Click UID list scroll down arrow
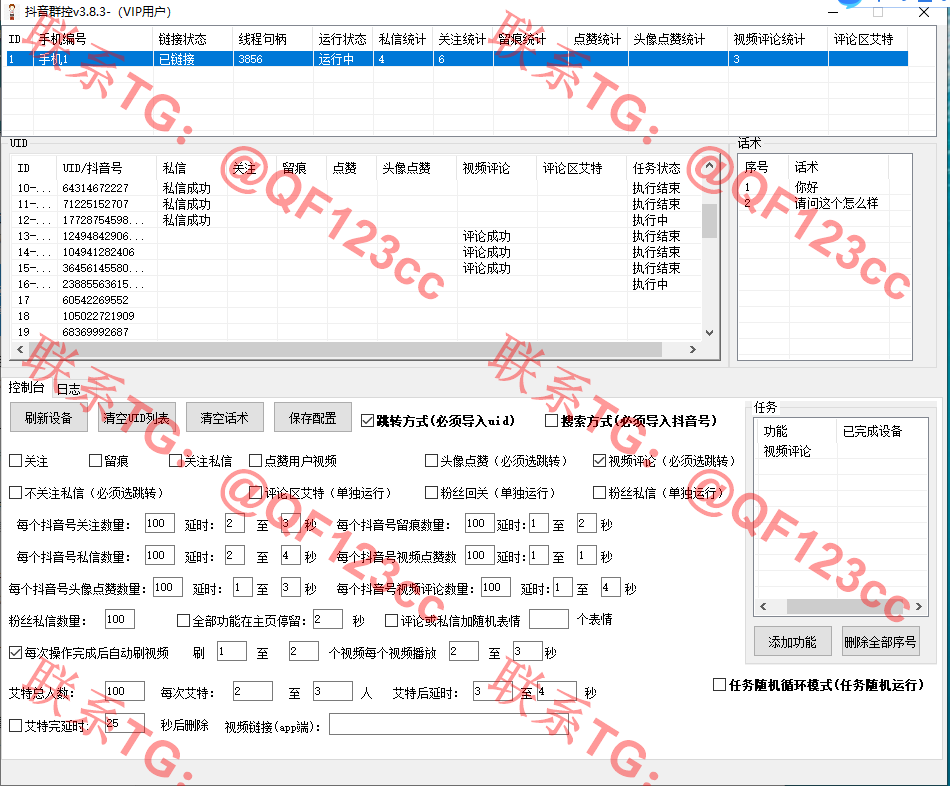Screen dimensions: 950x786 709,333
